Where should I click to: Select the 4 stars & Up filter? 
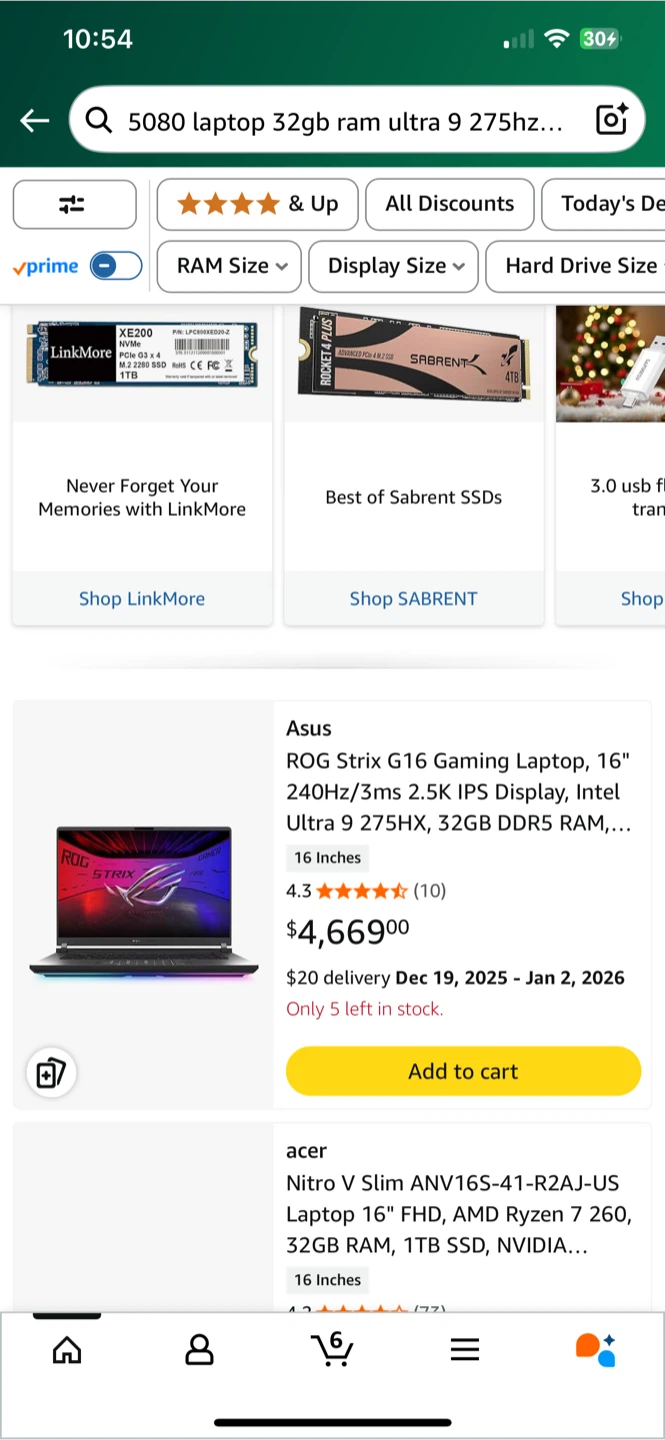(257, 204)
